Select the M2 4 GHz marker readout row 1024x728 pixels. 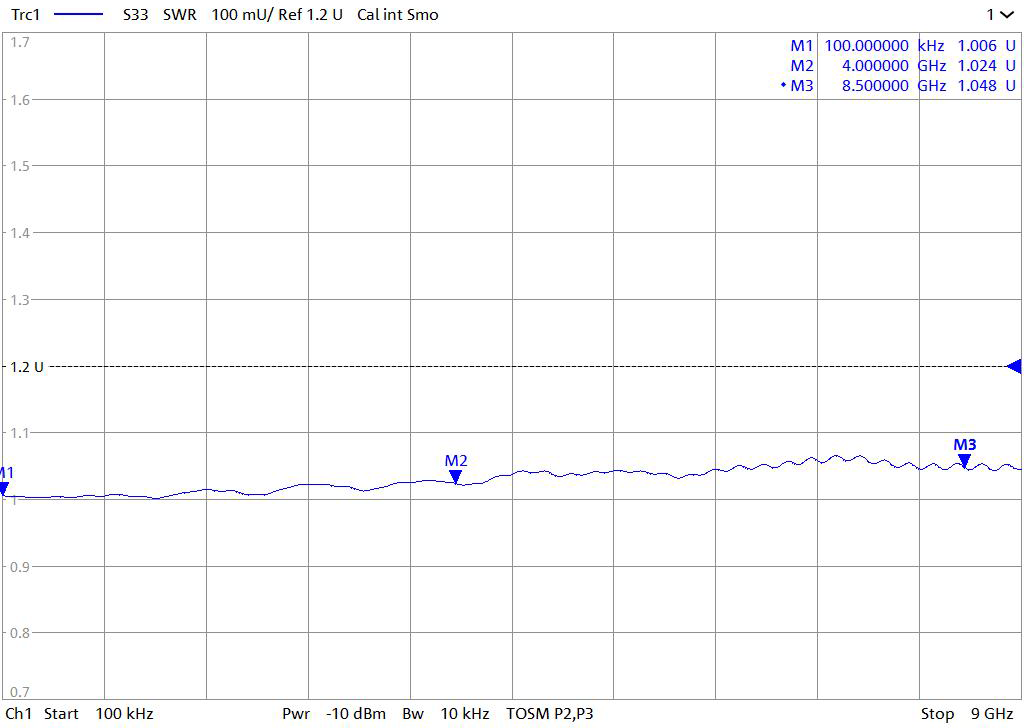(902, 66)
